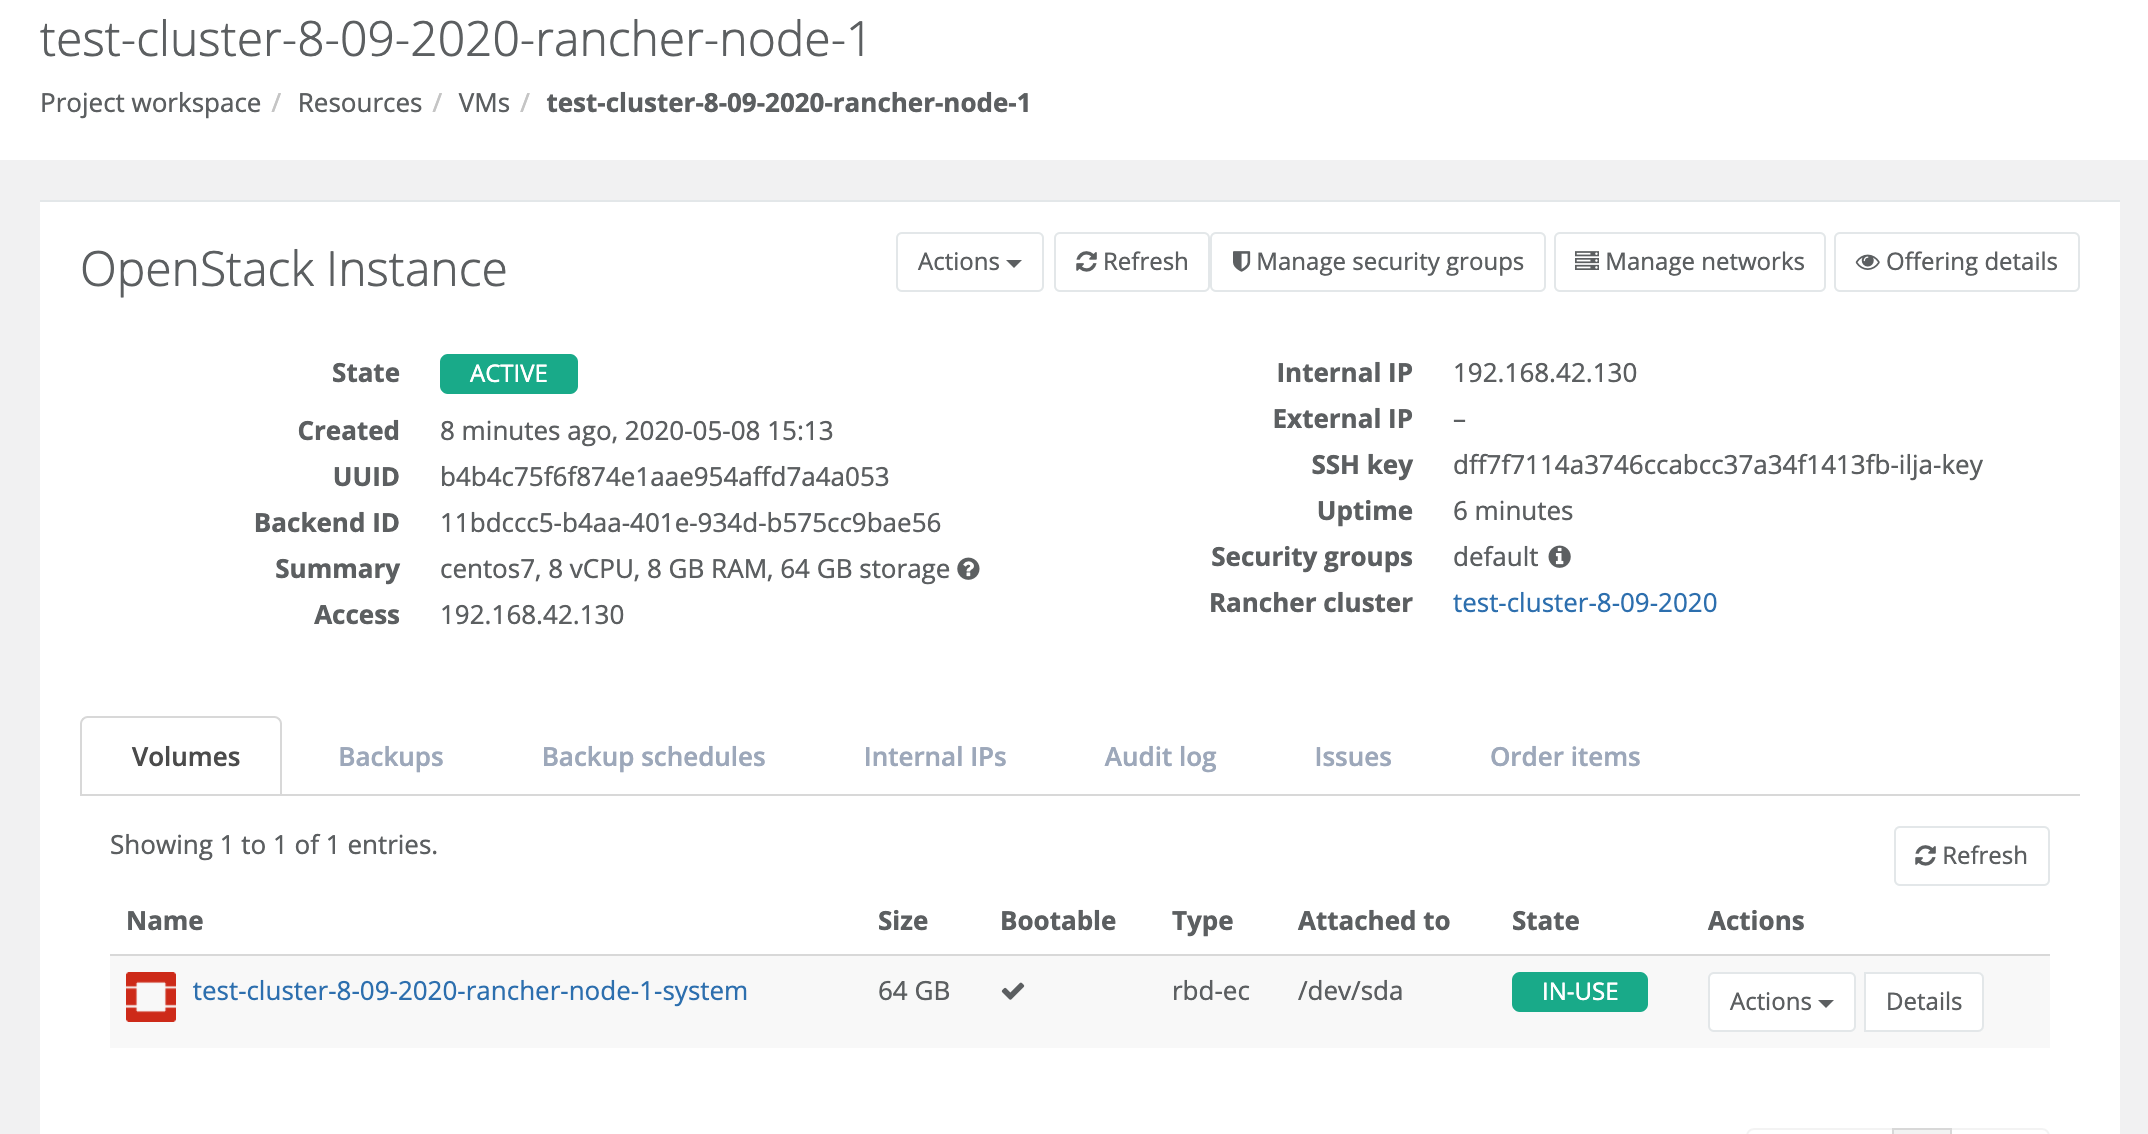
Task: Click the State column header in volumes table
Action: 1545,921
